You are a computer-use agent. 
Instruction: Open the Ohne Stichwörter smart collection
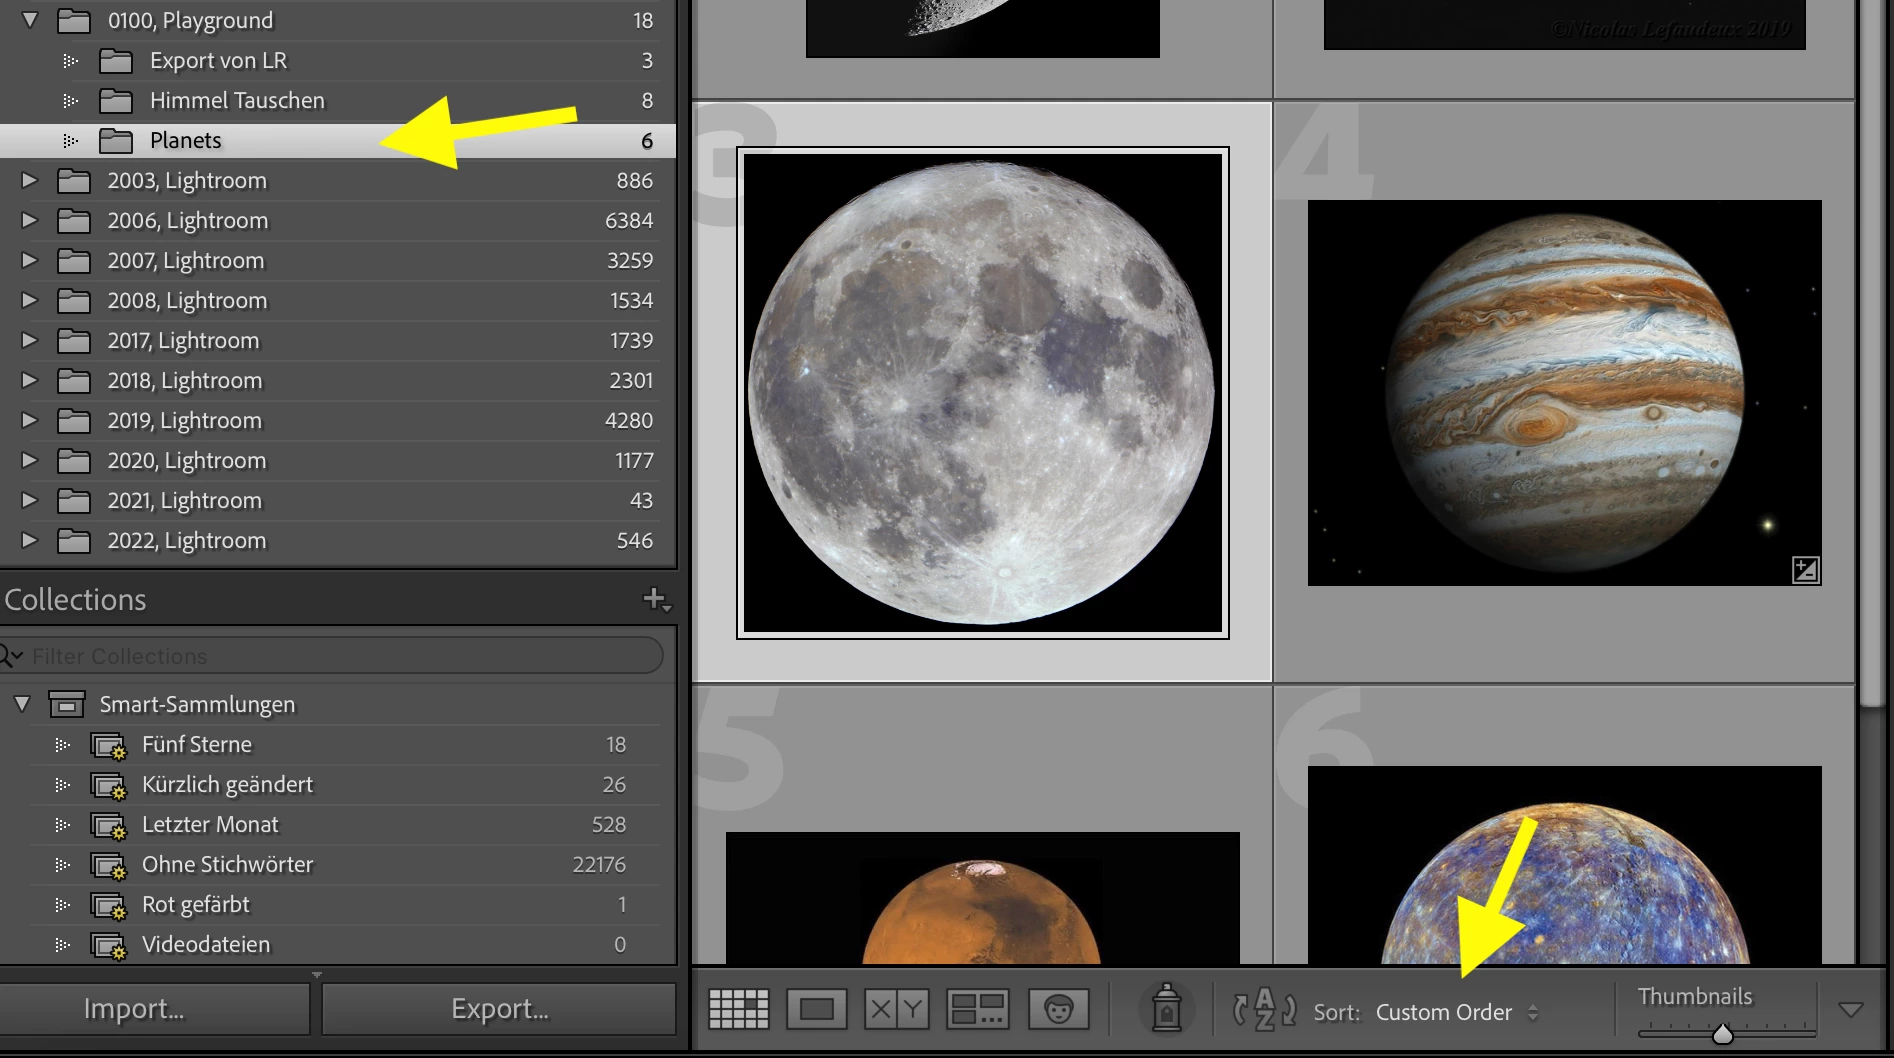(338, 865)
